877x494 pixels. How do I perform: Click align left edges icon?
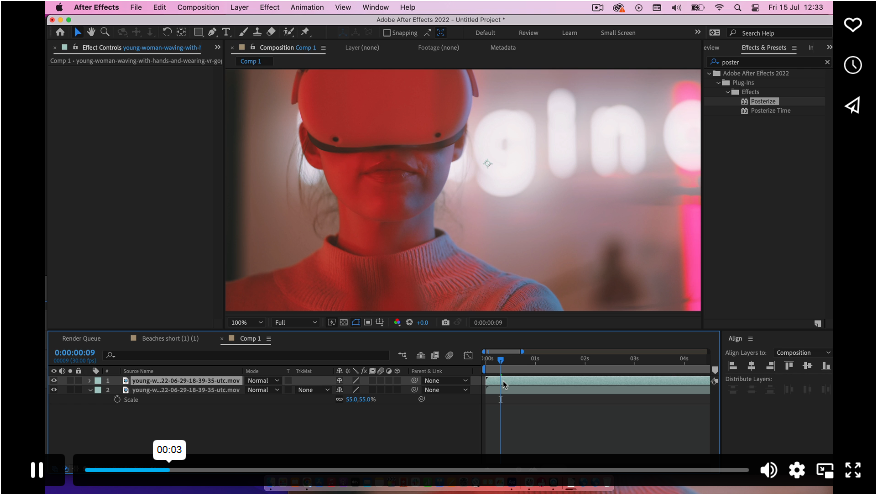(x=733, y=366)
